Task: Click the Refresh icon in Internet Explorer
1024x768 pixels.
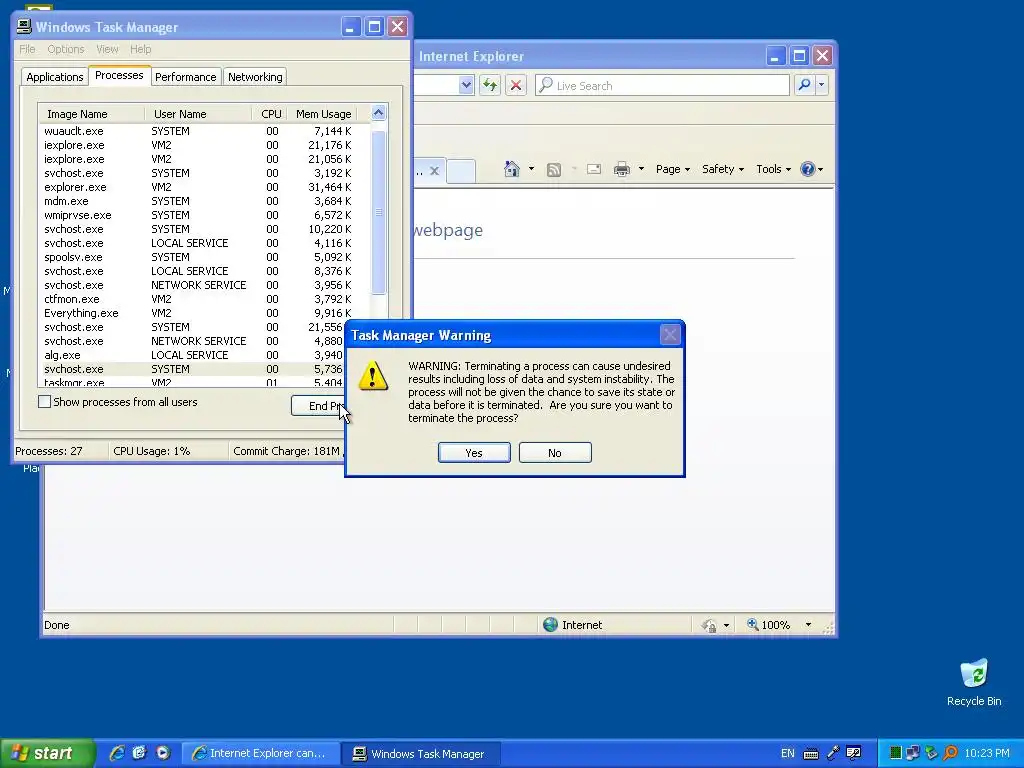Action: (x=490, y=85)
